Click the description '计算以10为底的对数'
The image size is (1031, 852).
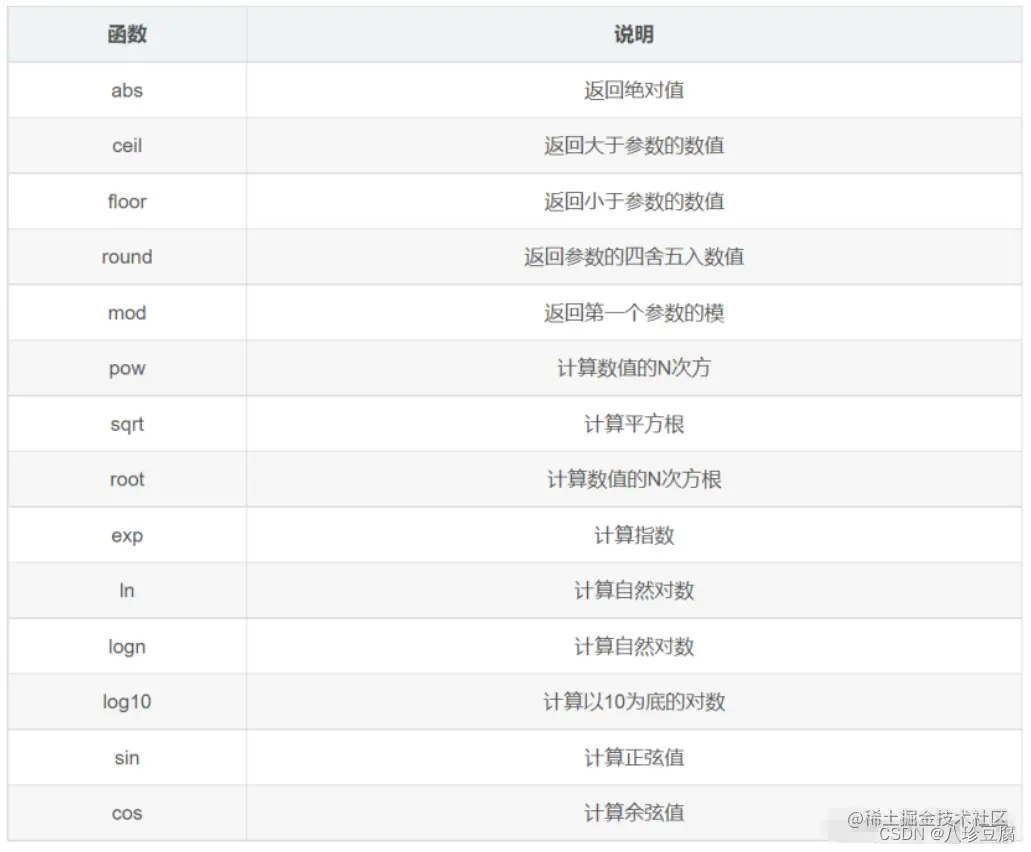634,701
